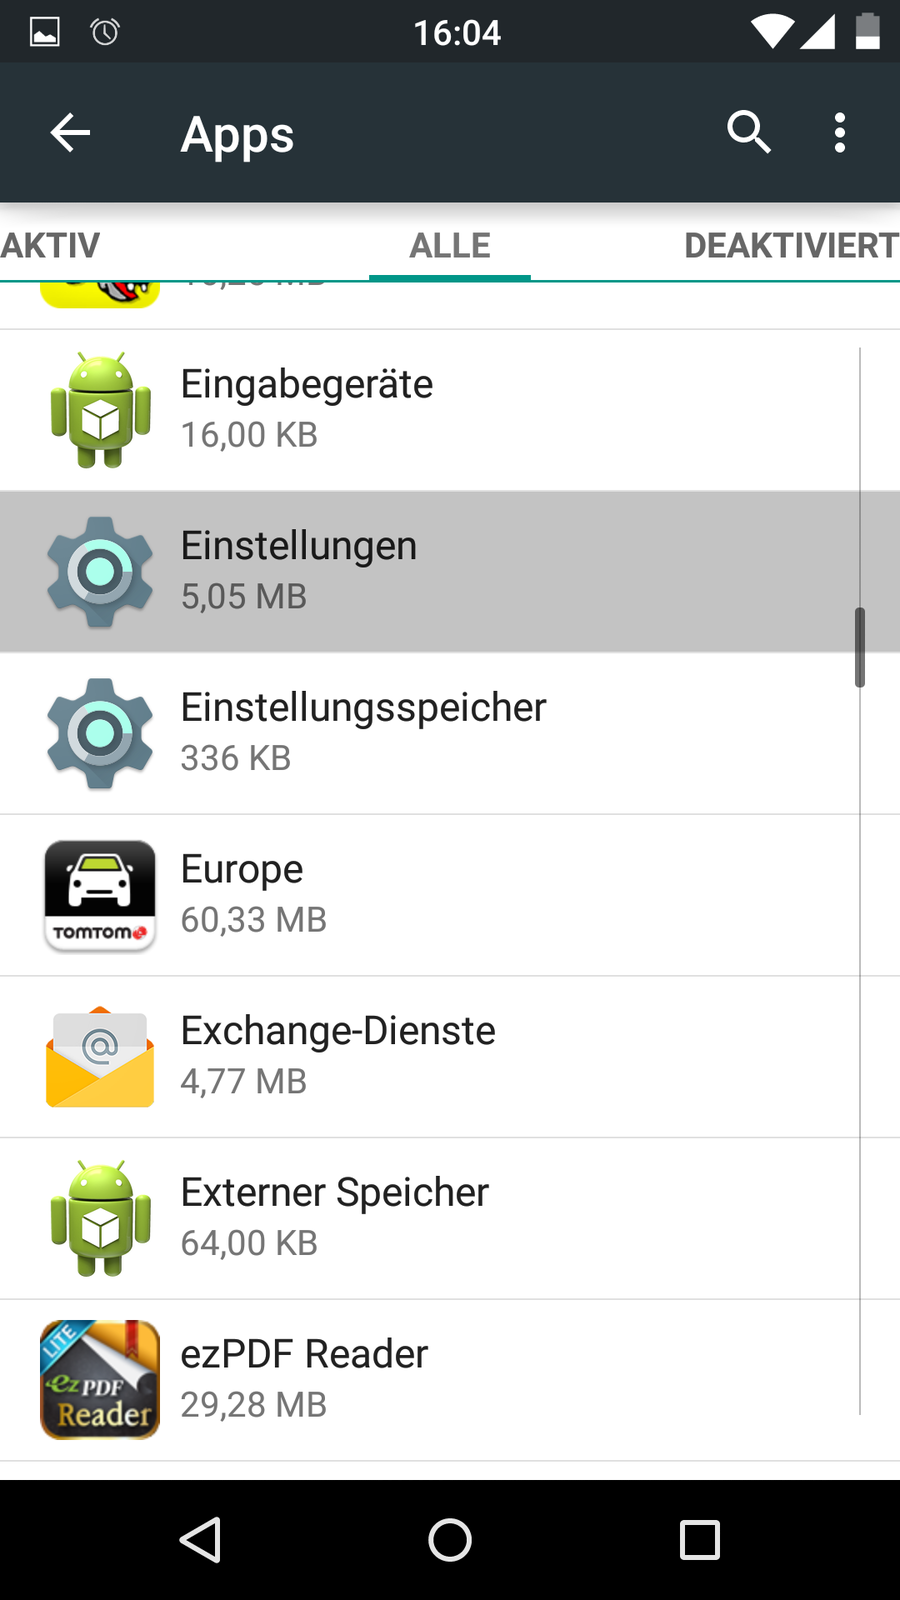
Task: Open recent apps with the square button
Action: (x=700, y=1540)
